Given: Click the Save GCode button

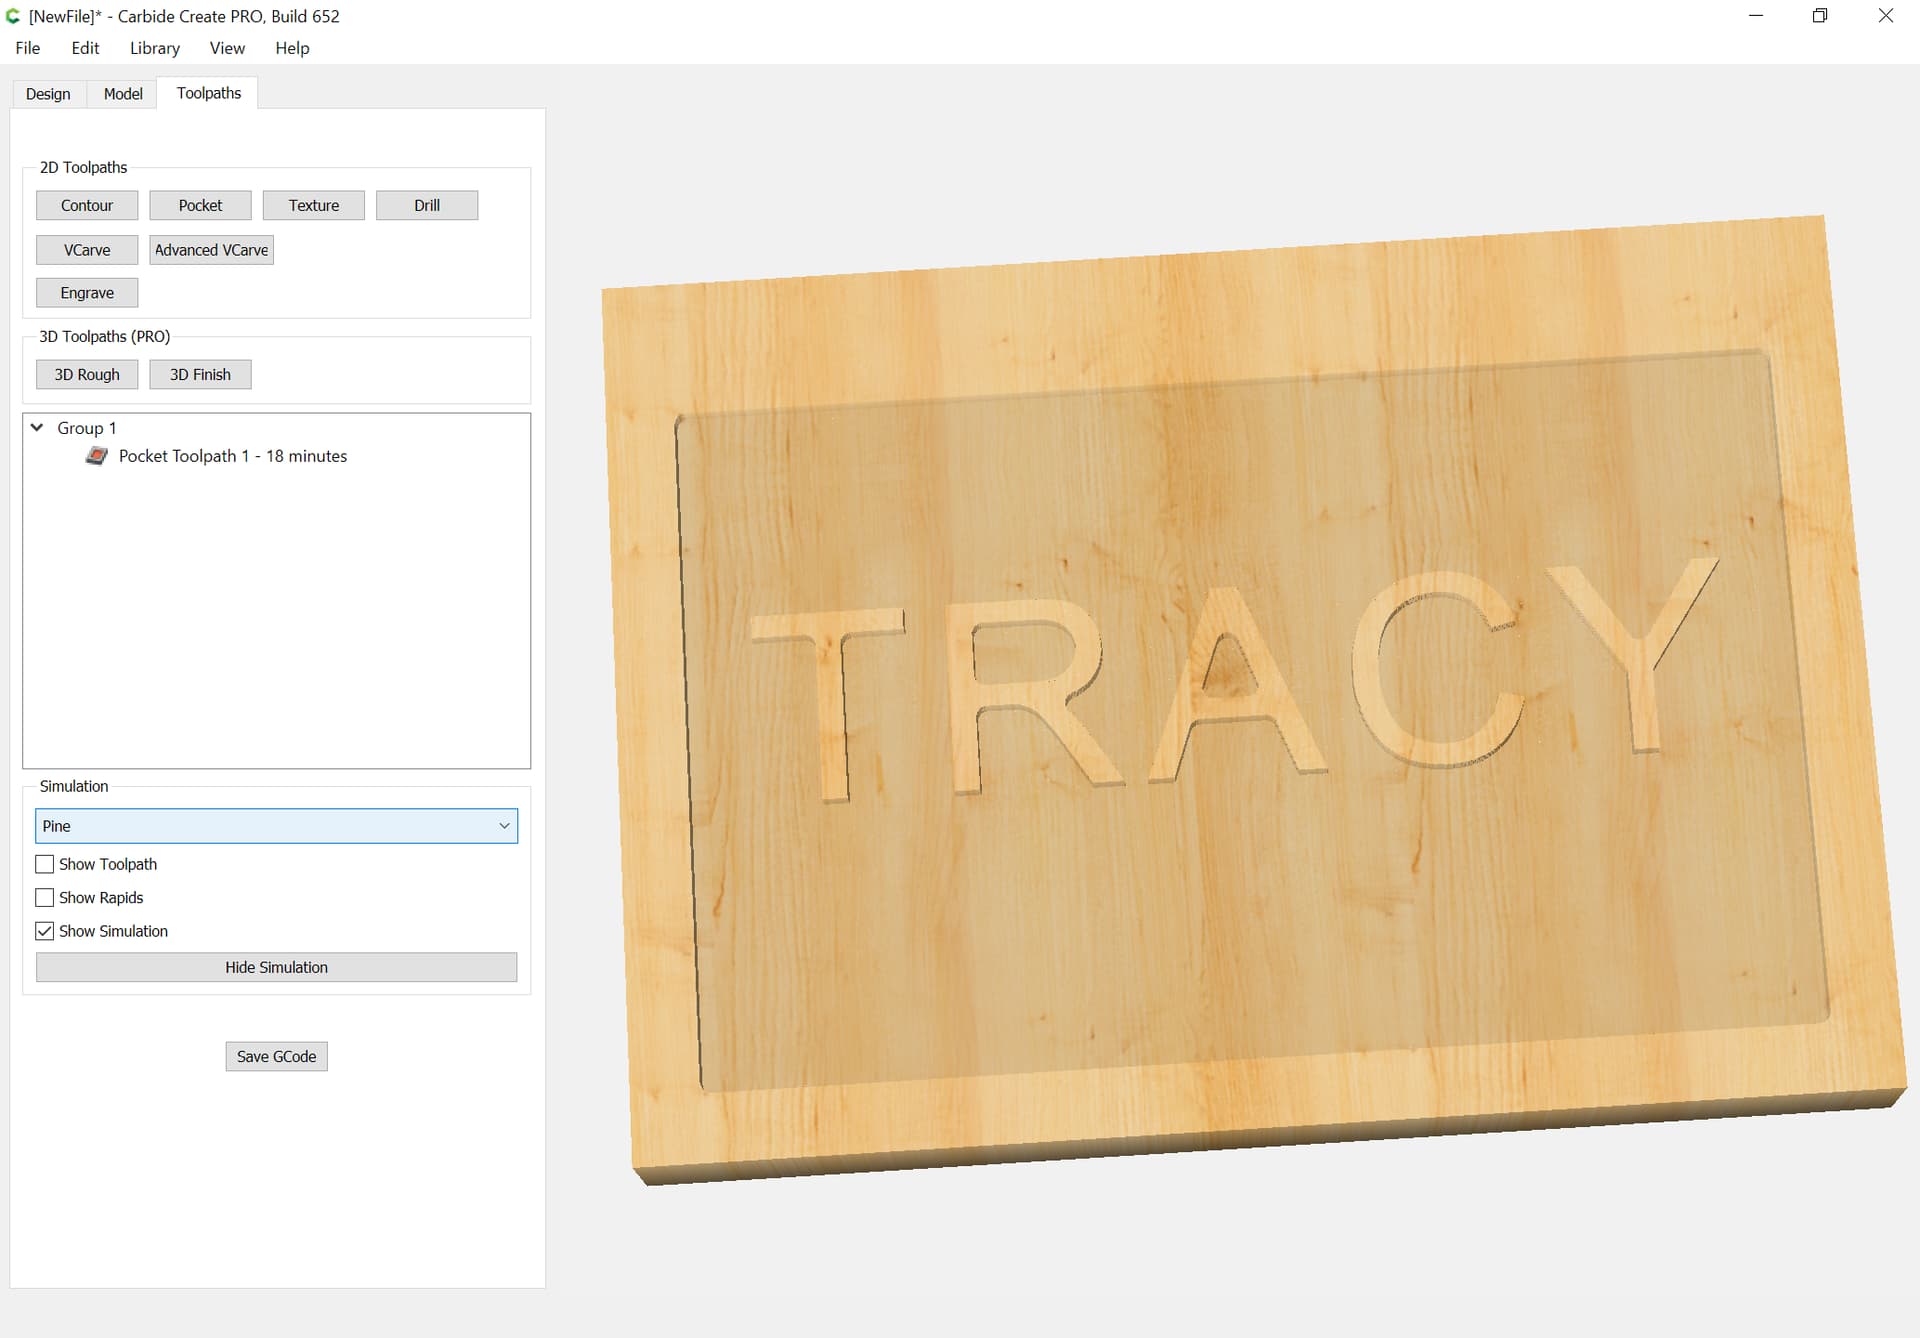Looking at the screenshot, I should tap(277, 1056).
